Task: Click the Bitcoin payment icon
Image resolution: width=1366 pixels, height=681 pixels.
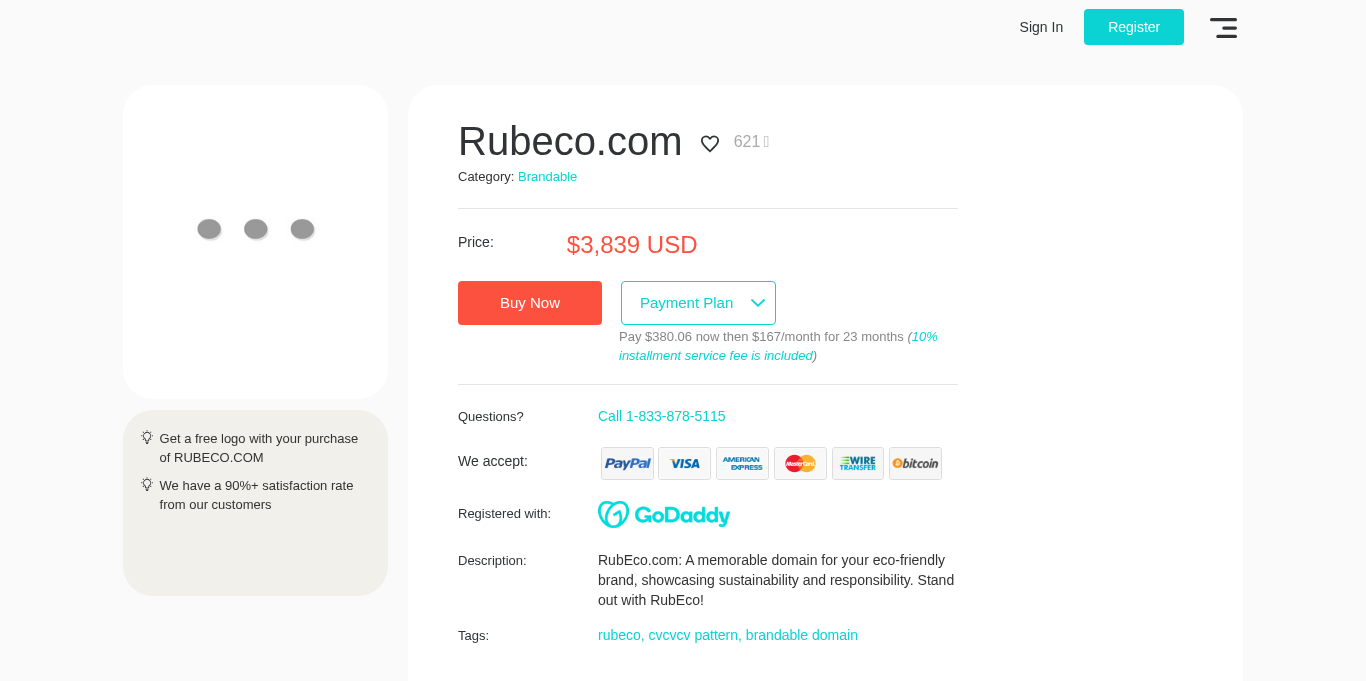Action: click(x=915, y=464)
